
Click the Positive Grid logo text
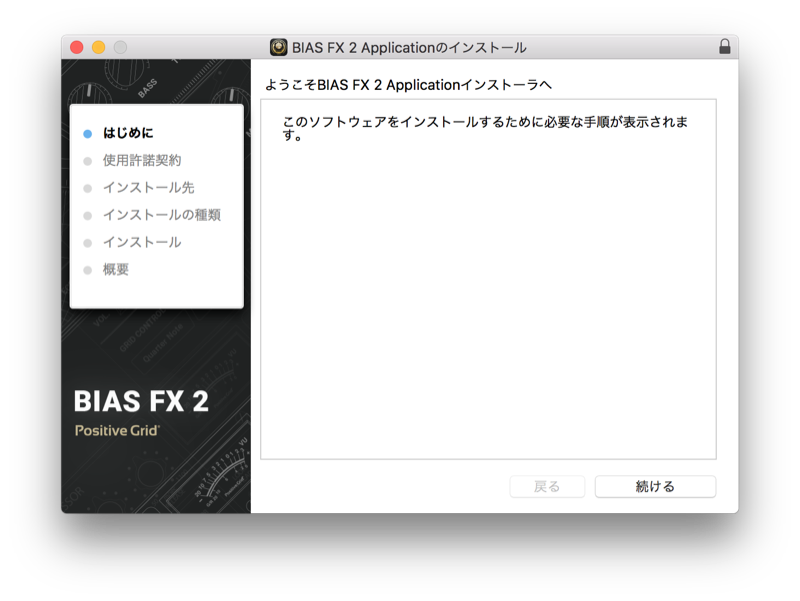click(117, 431)
